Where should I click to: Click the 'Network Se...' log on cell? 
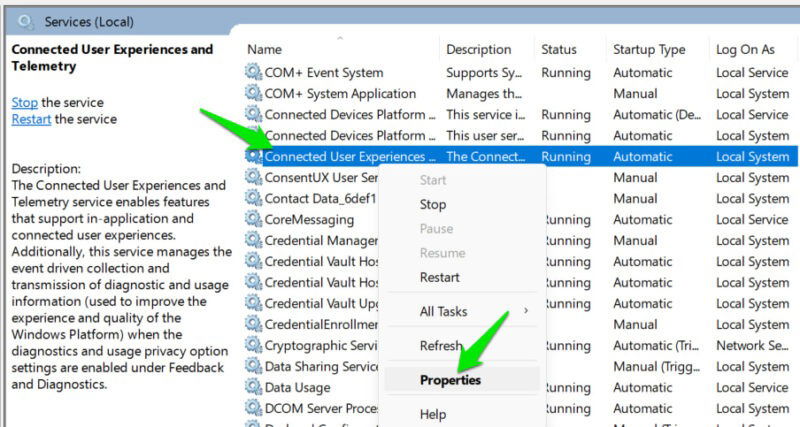[x=752, y=346]
